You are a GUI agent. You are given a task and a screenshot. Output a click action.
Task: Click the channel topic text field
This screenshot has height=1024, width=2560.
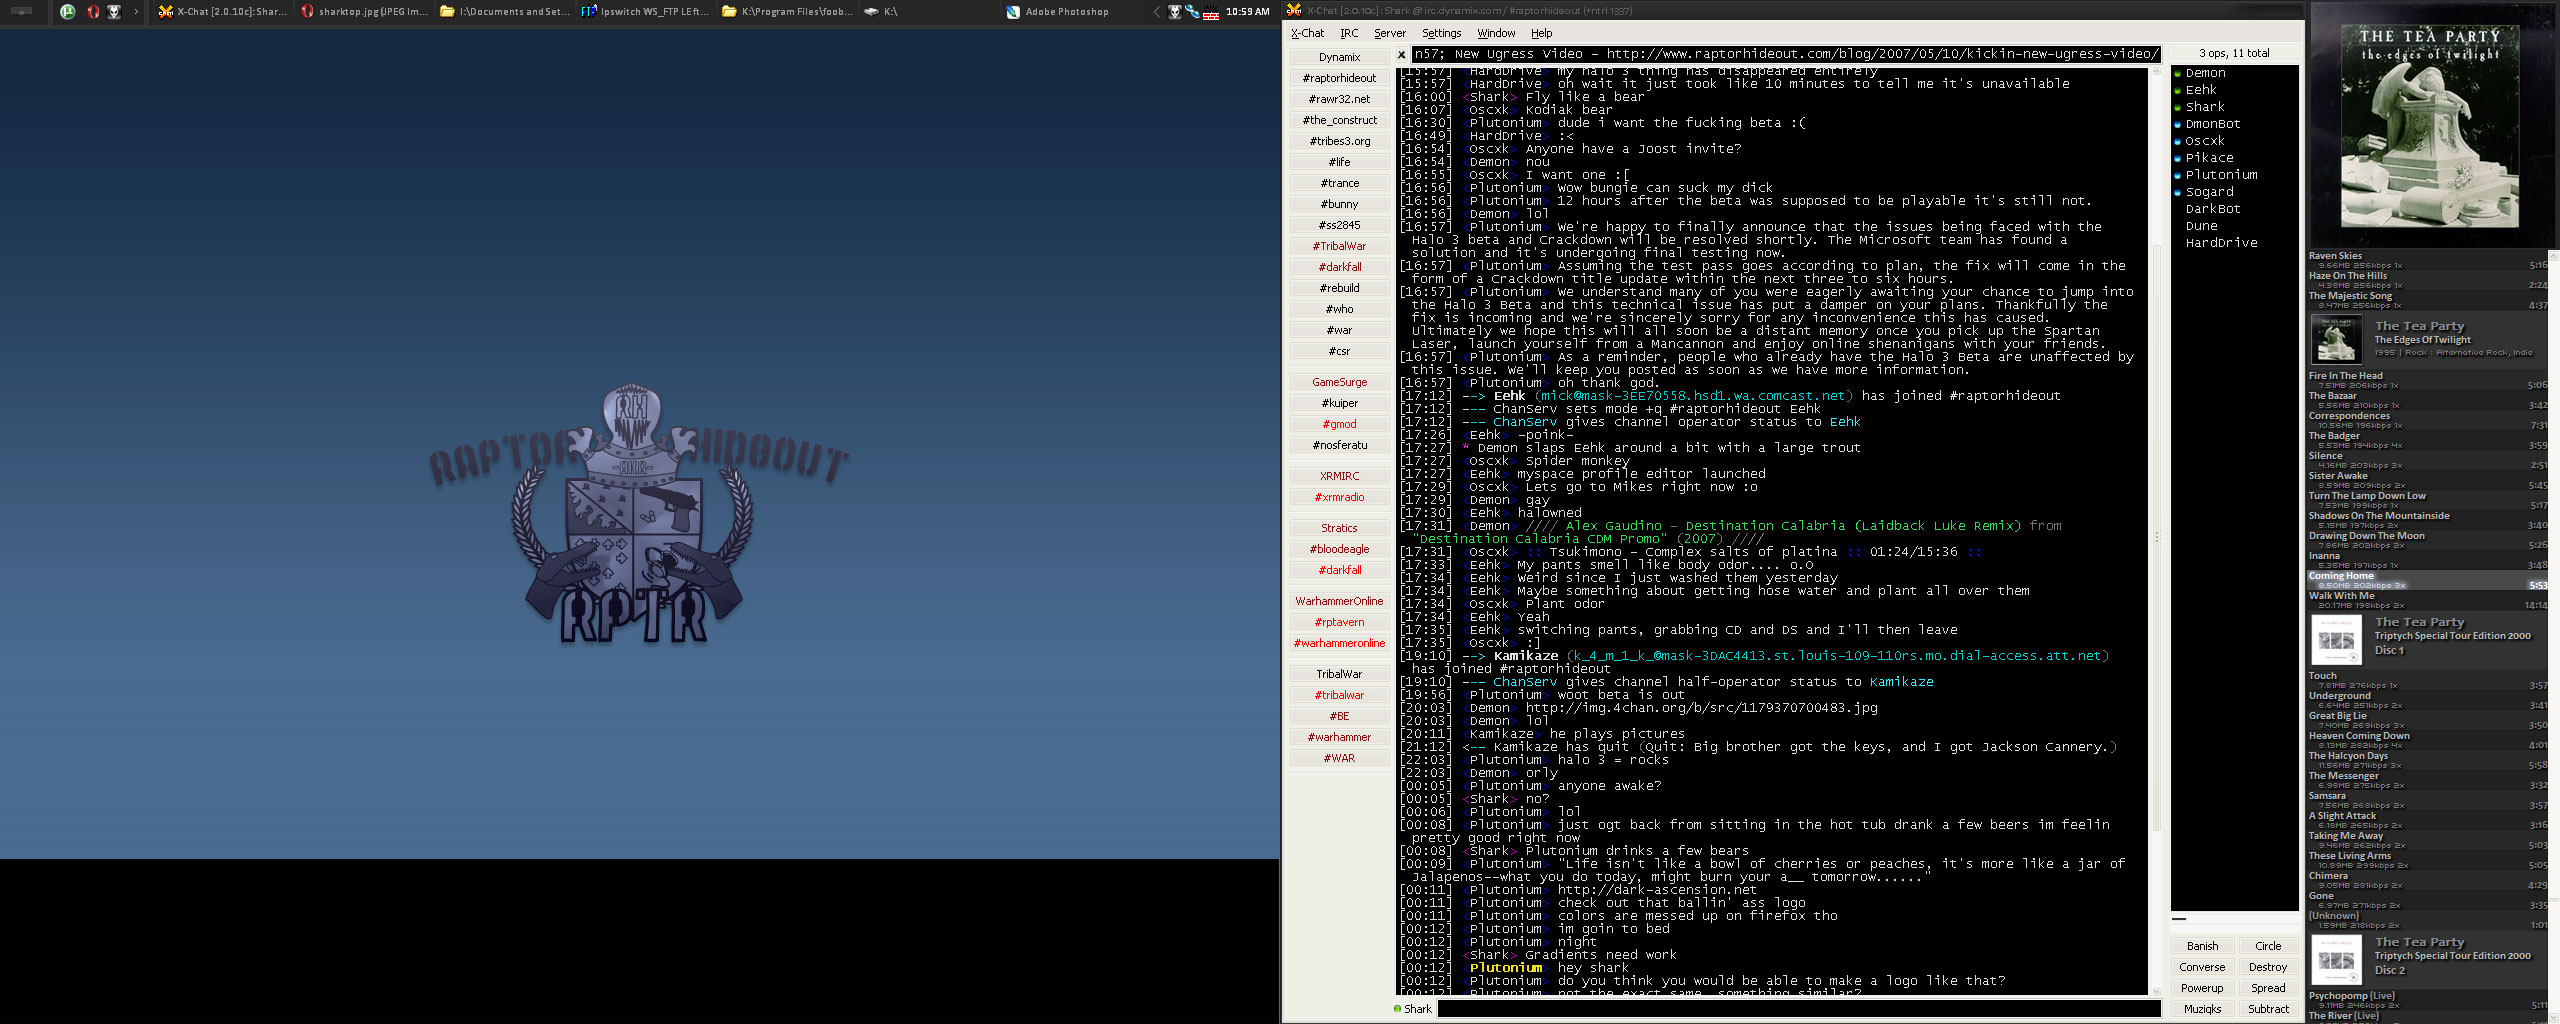[1786, 54]
